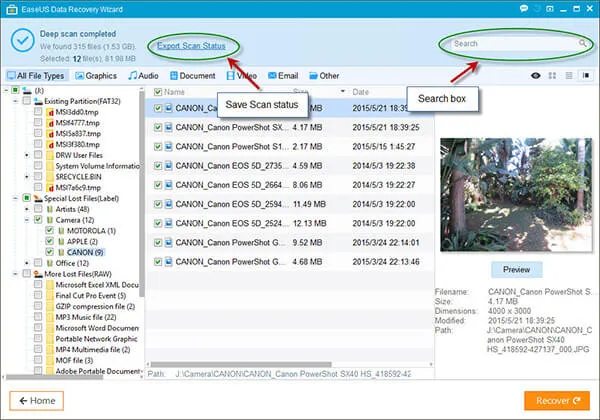The width and height of the screenshot is (600, 420).
Task: Show Document files only
Action: click(x=192, y=75)
